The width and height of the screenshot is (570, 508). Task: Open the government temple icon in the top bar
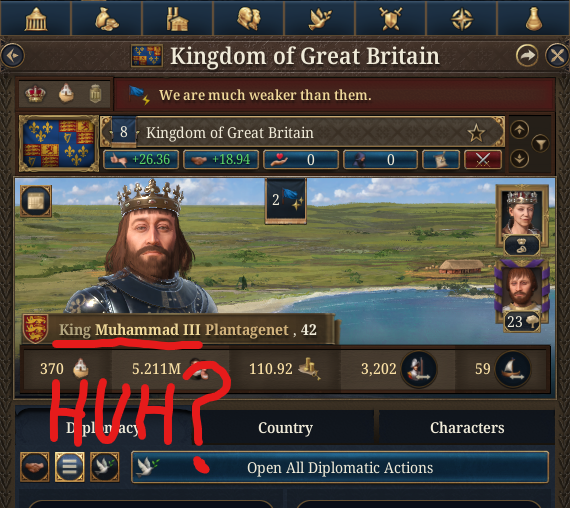tap(36, 18)
